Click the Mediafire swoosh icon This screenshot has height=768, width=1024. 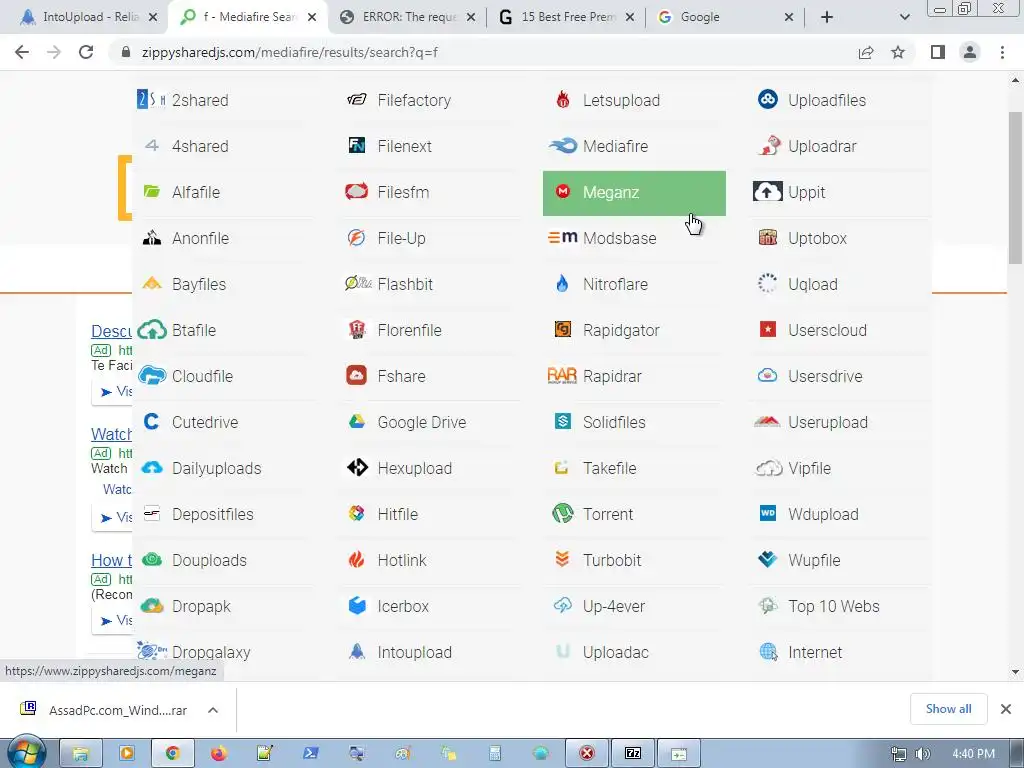[562, 146]
